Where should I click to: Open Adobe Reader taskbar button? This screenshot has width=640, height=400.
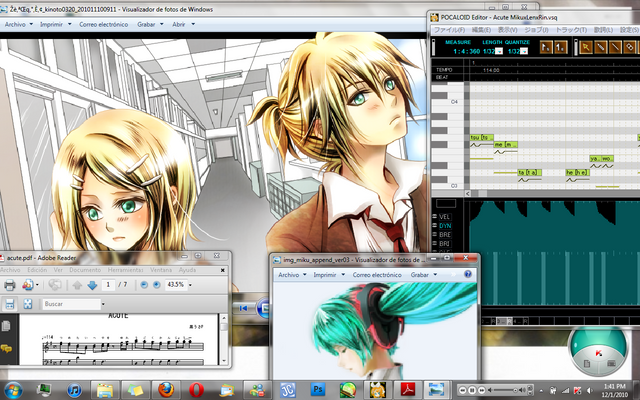(408, 390)
